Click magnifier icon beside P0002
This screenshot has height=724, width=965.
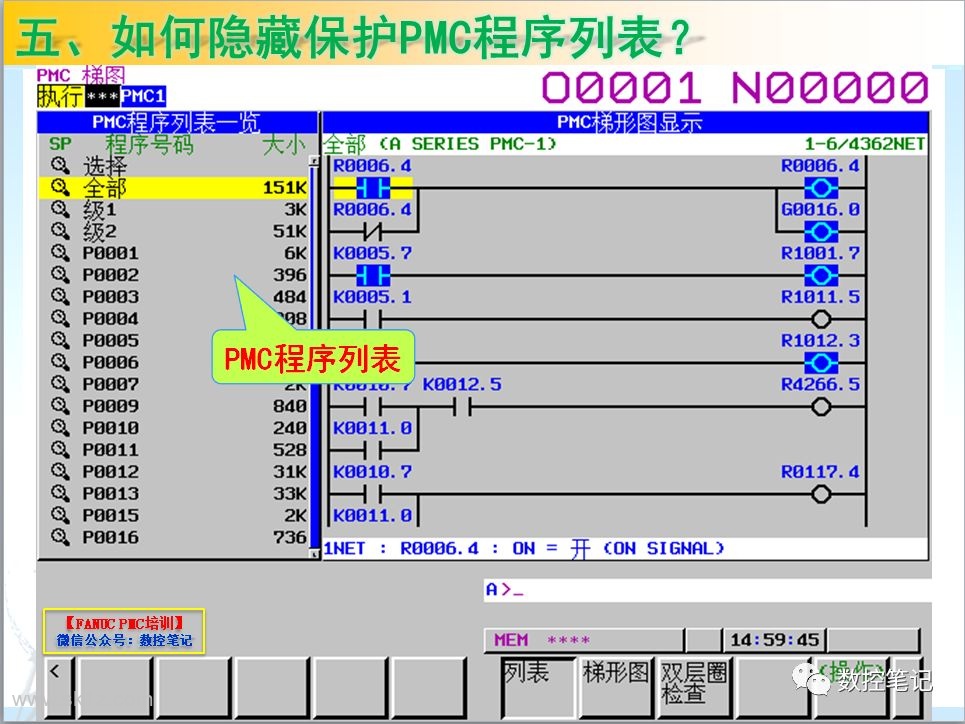(x=60, y=275)
